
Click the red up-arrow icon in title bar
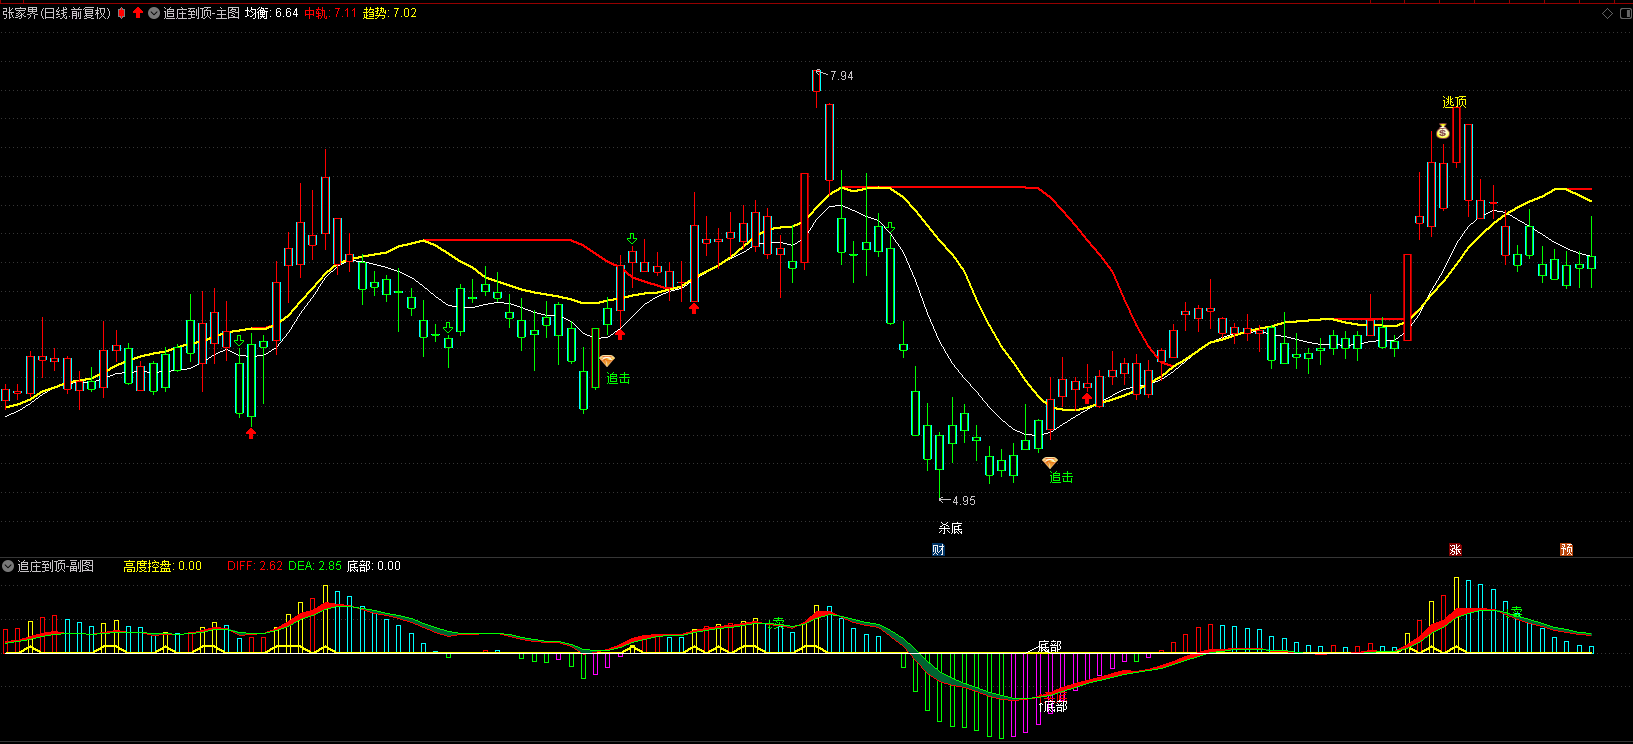[138, 13]
